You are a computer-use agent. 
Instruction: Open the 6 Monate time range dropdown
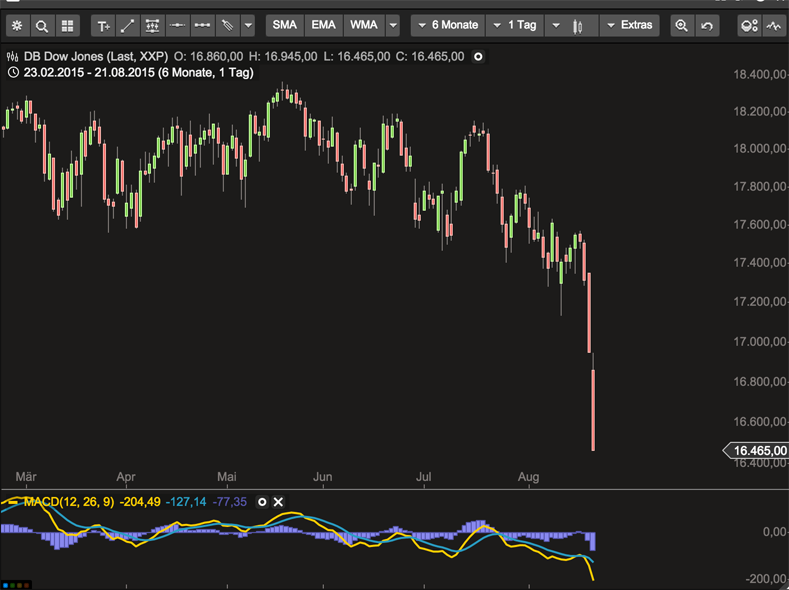pos(448,25)
